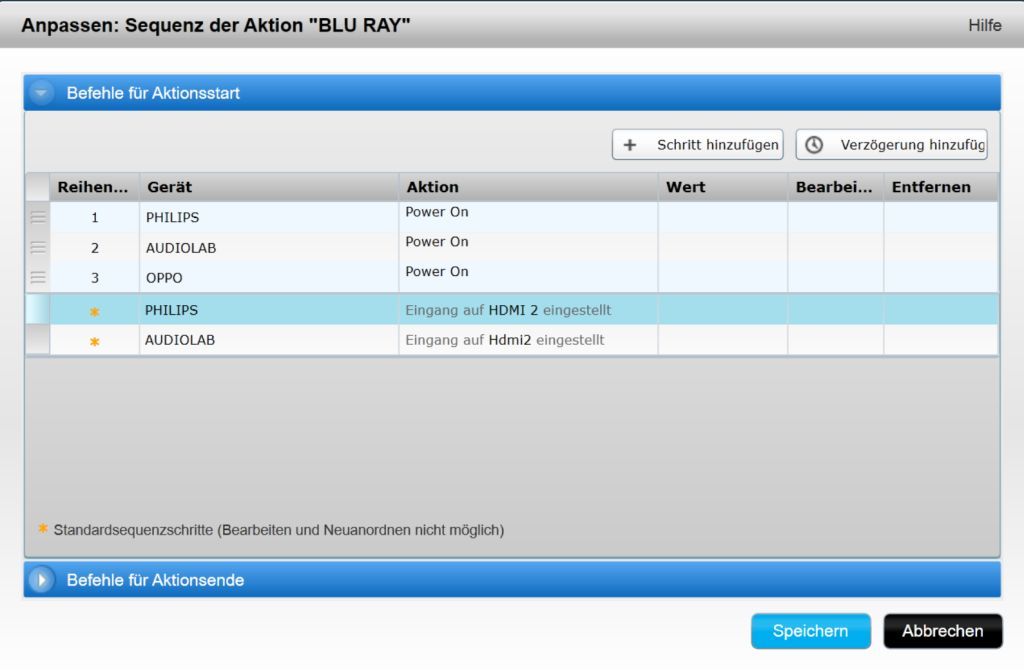The width and height of the screenshot is (1024, 670).
Task: Open the Hilfe link
Action: (x=984, y=25)
